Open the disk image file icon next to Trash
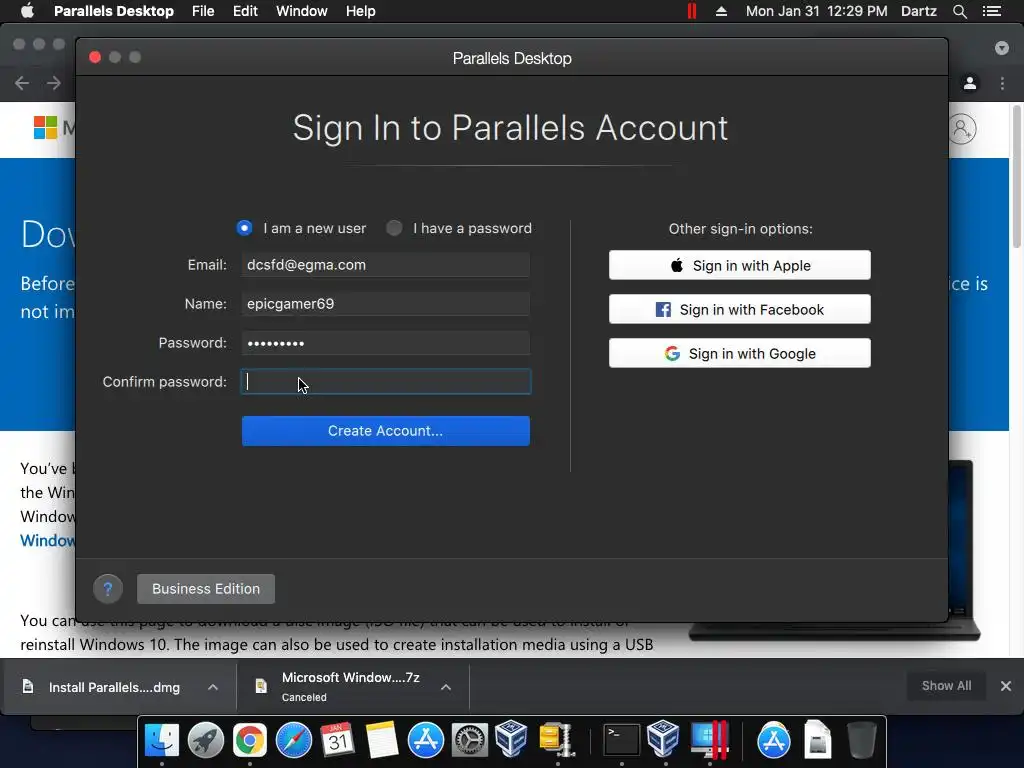The height and width of the screenshot is (768, 1024). (x=818, y=741)
